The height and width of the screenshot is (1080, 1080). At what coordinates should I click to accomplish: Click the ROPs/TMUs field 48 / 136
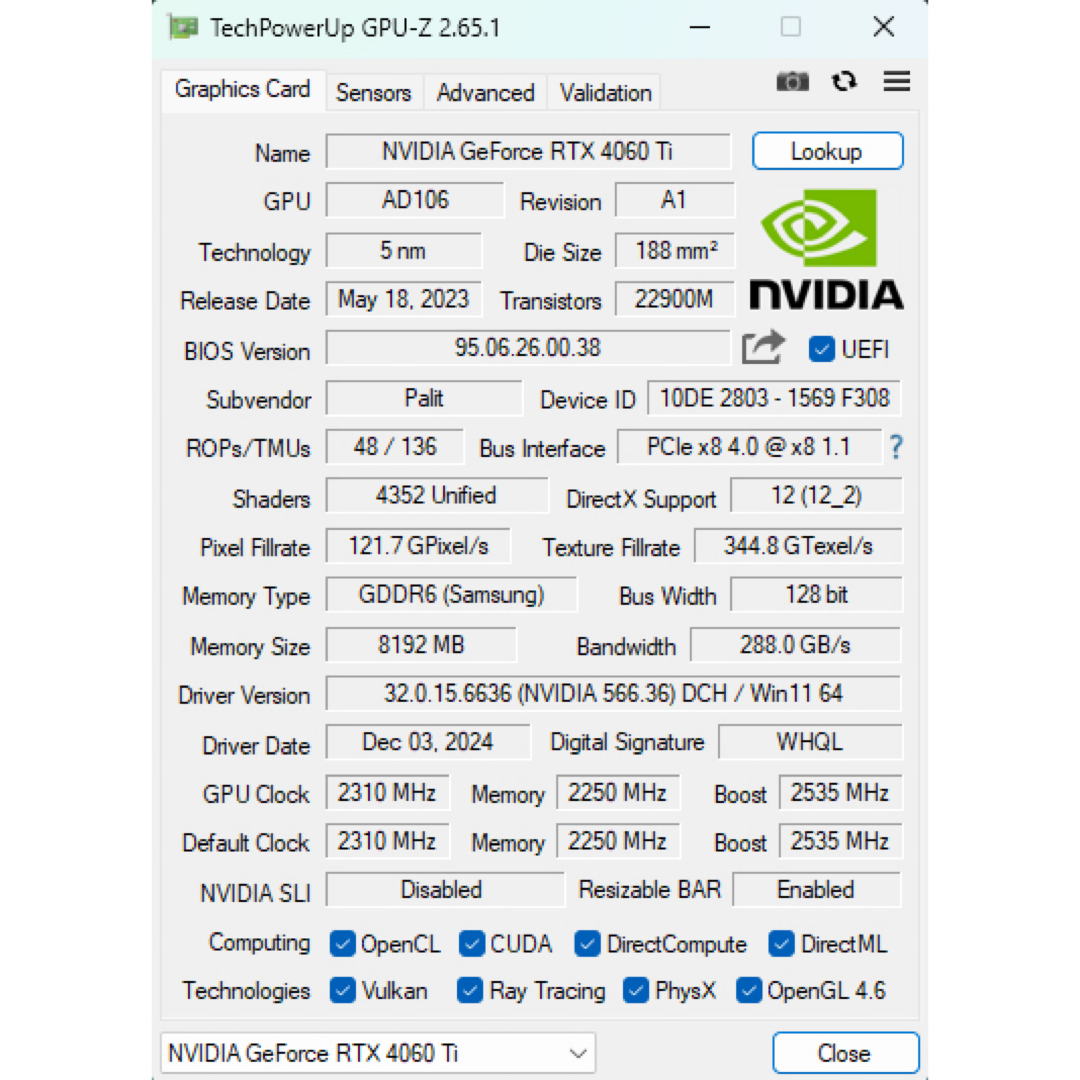point(395,447)
